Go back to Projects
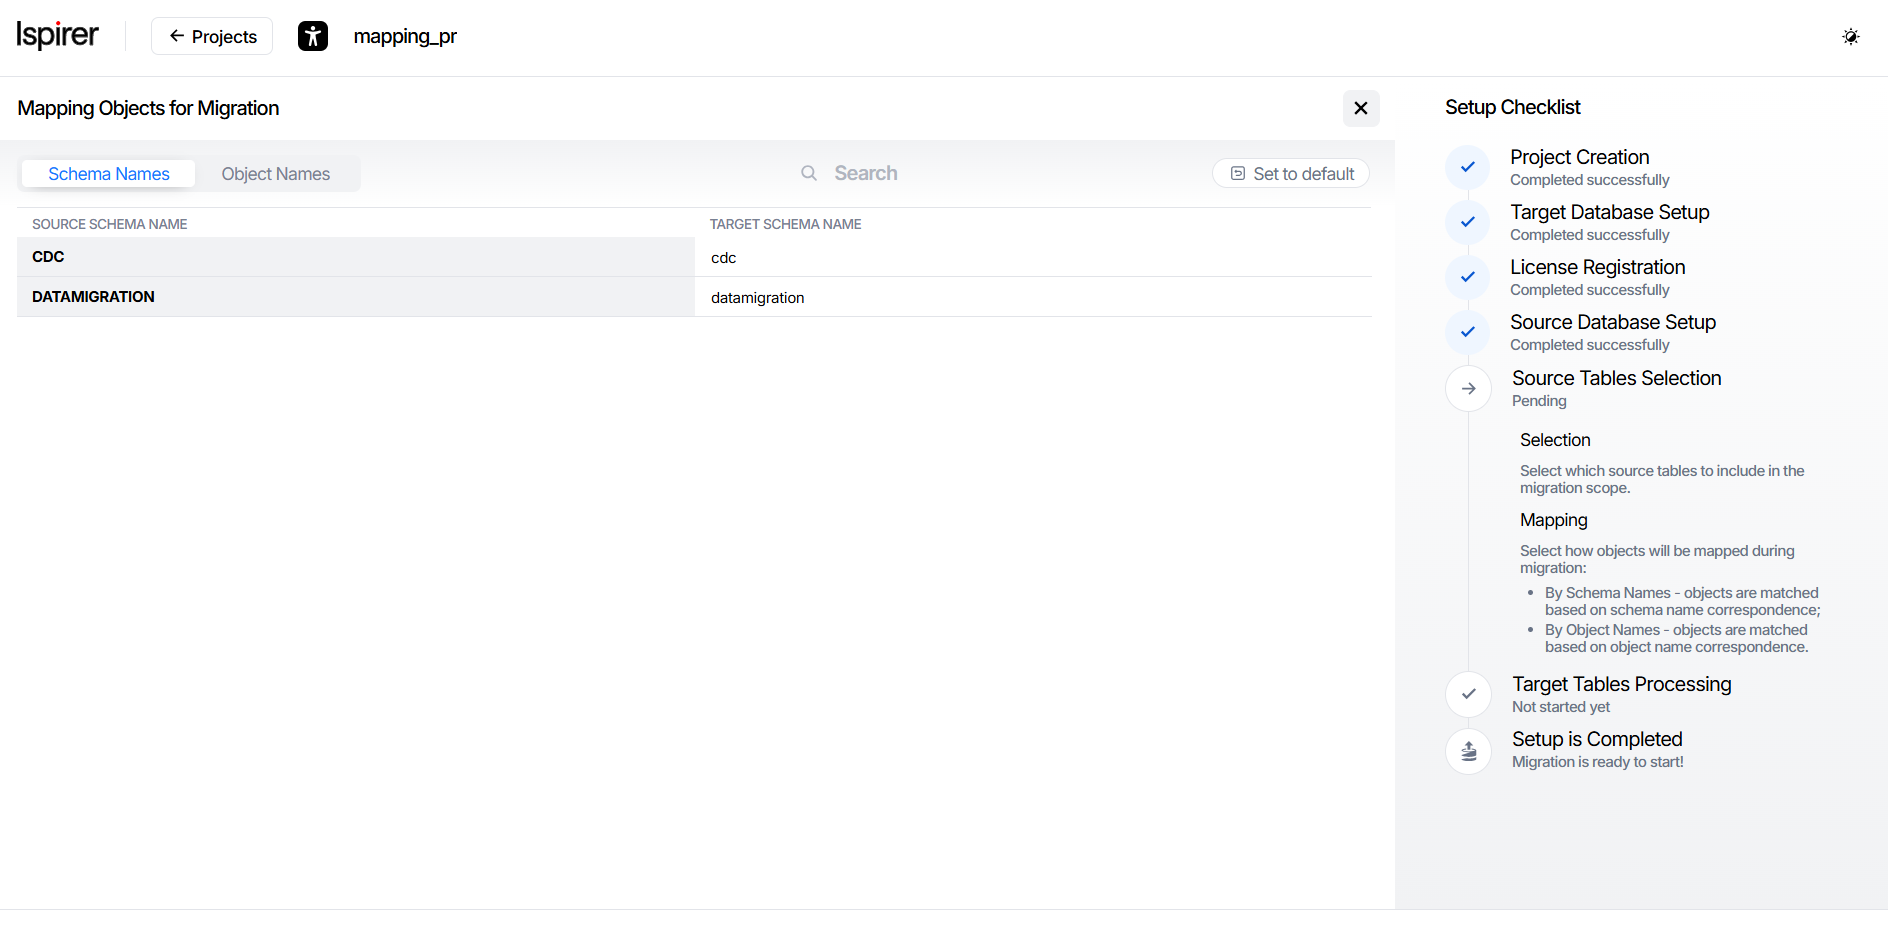1888x926 pixels. tap(212, 36)
